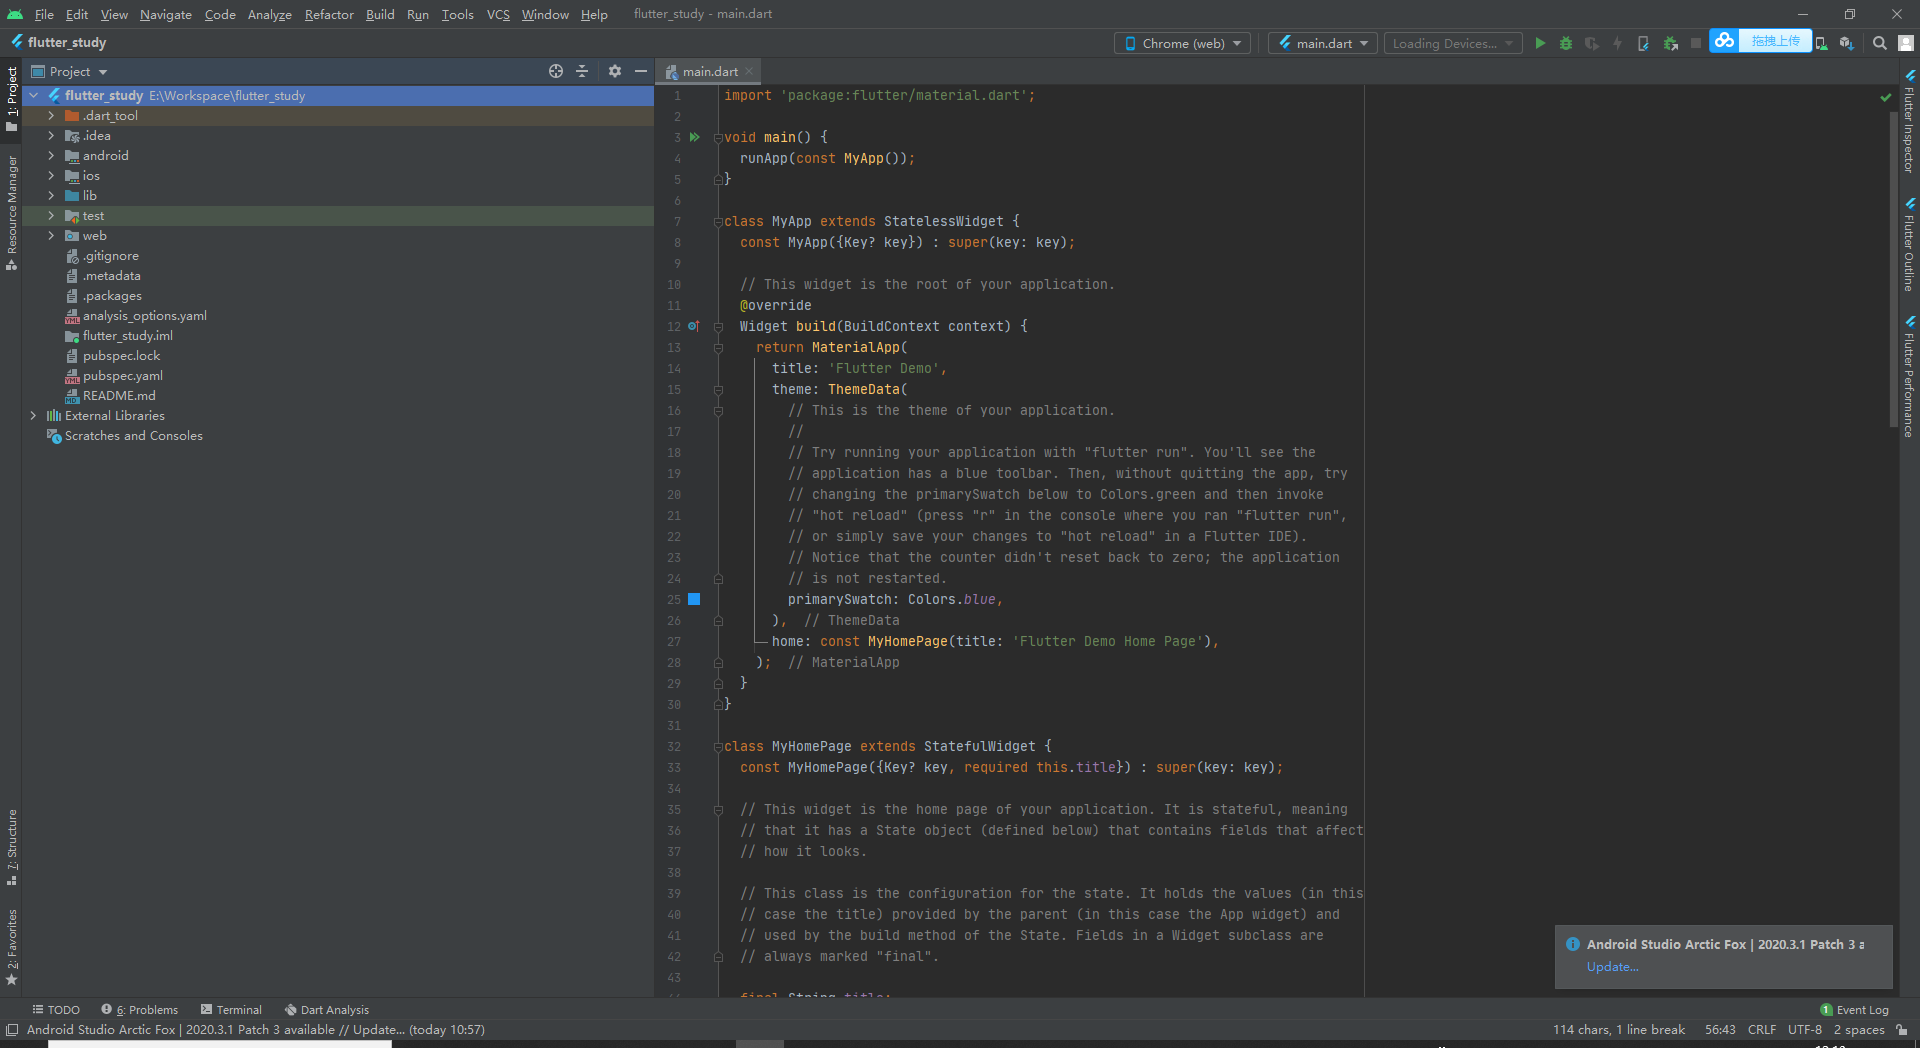Image resolution: width=1920 pixels, height=1048 pixels.
Task: Fold ThemeData block on line 15
Action: (x=718, y=390)
